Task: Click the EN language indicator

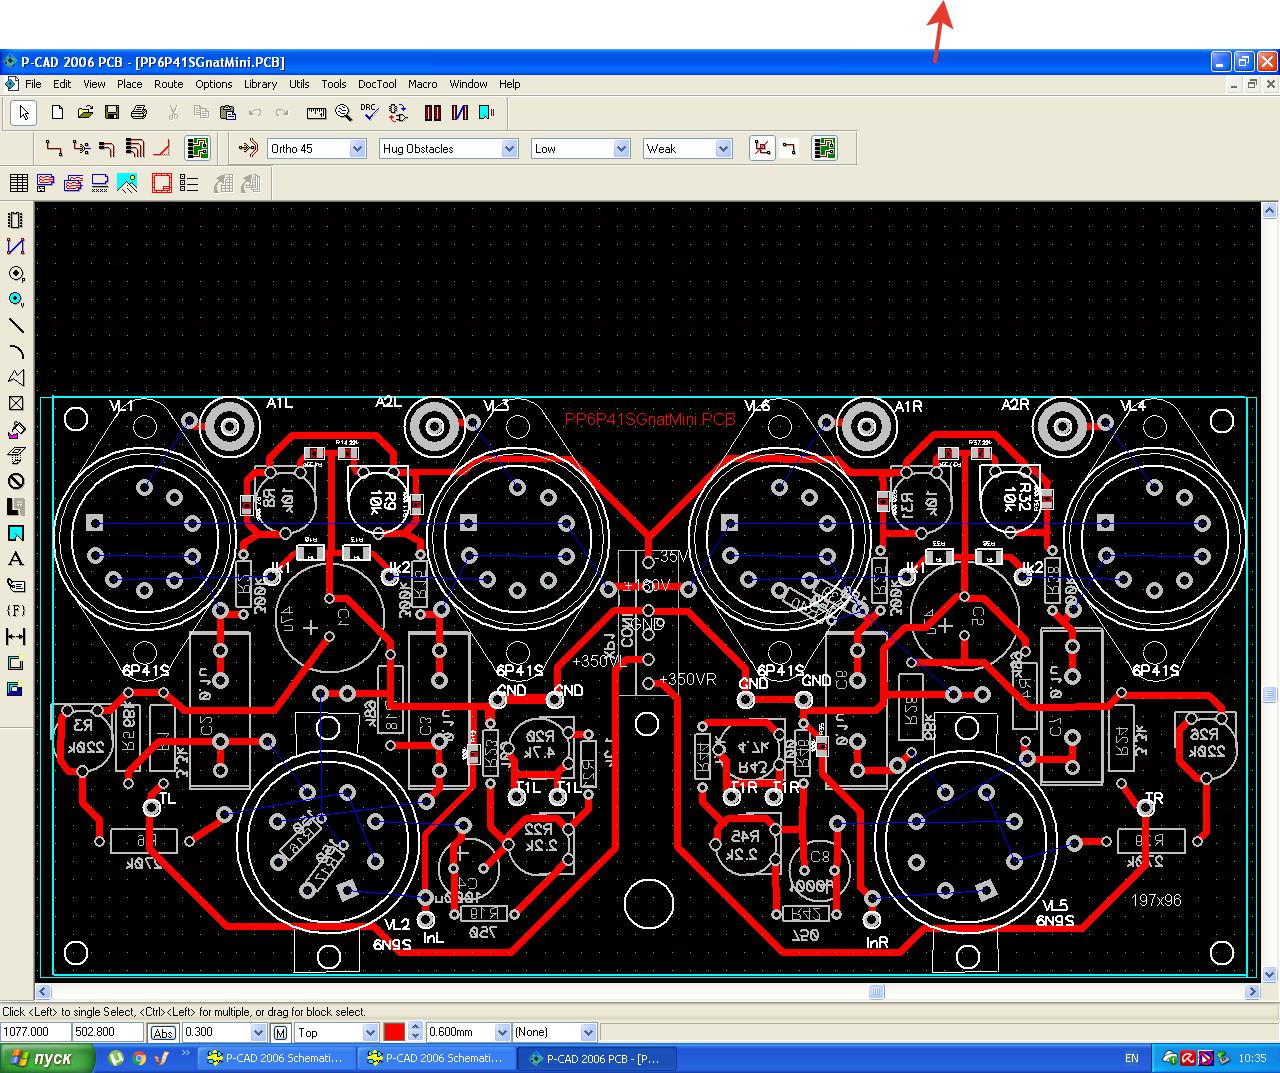Action: pyautogui.click(x=1132, y=1058)
